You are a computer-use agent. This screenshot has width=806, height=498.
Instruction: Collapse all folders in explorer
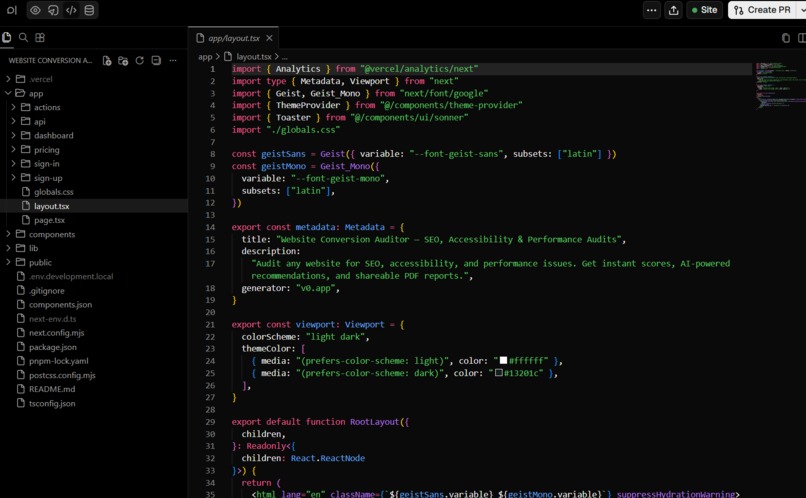tap(156, 61)
